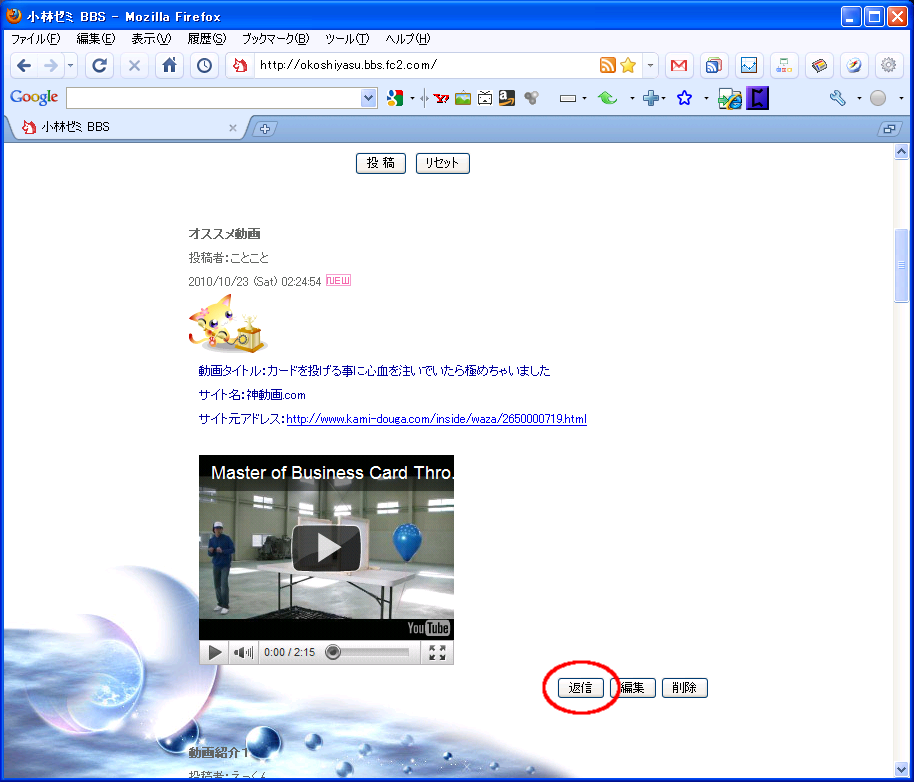Bookmark this page with the star icon

pos(628,66)
